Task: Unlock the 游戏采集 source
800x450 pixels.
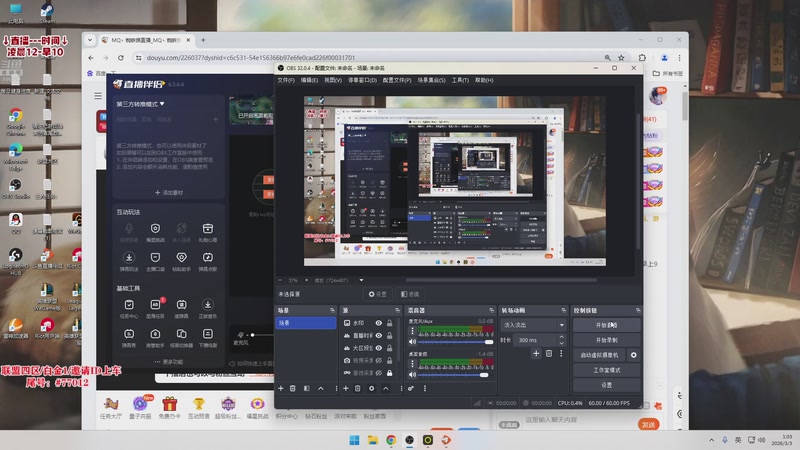Action: pyautogui.click(x=390, y=373)
